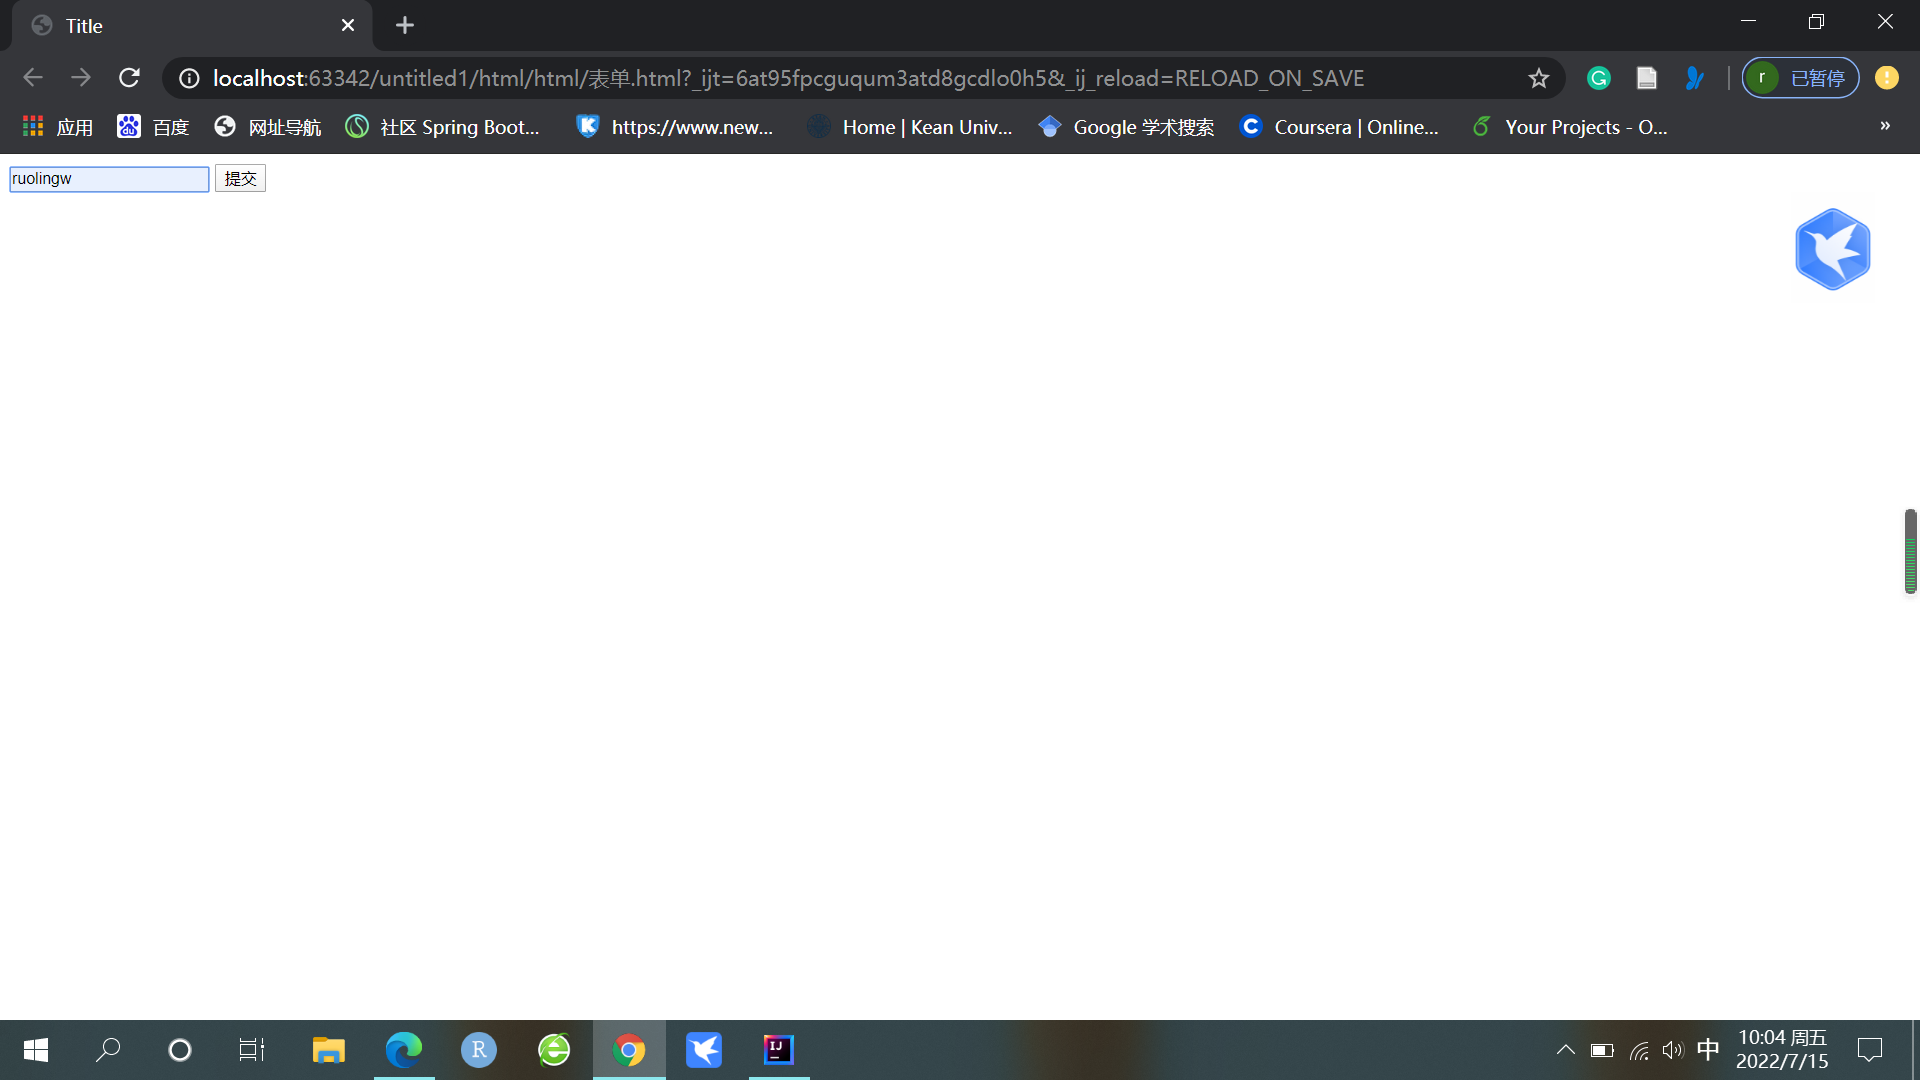Click the browser reload page icon

point(129,78)
